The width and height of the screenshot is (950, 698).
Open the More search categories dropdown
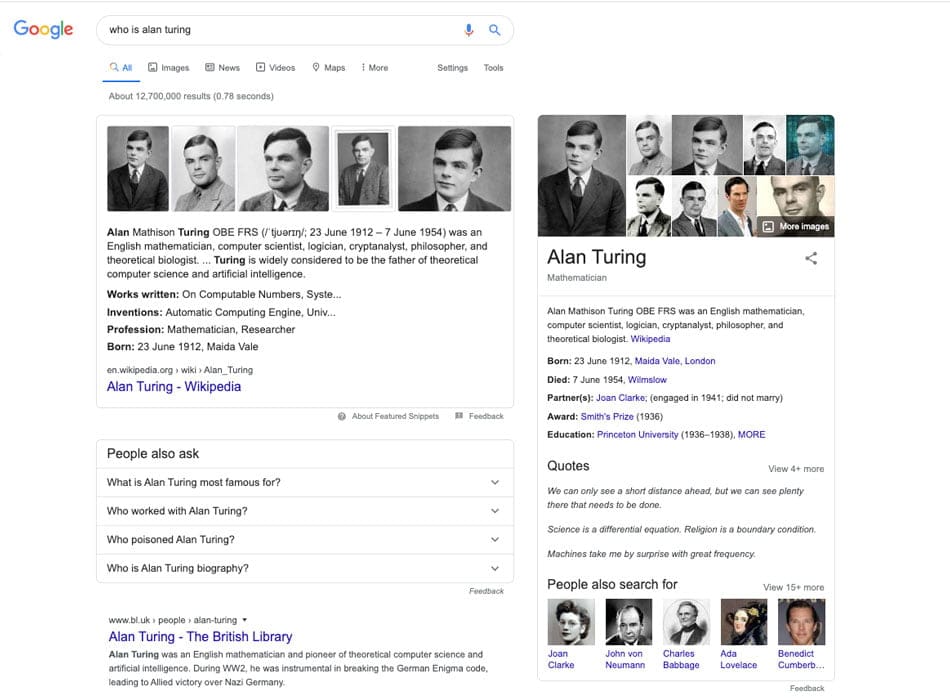coord(374,67)
